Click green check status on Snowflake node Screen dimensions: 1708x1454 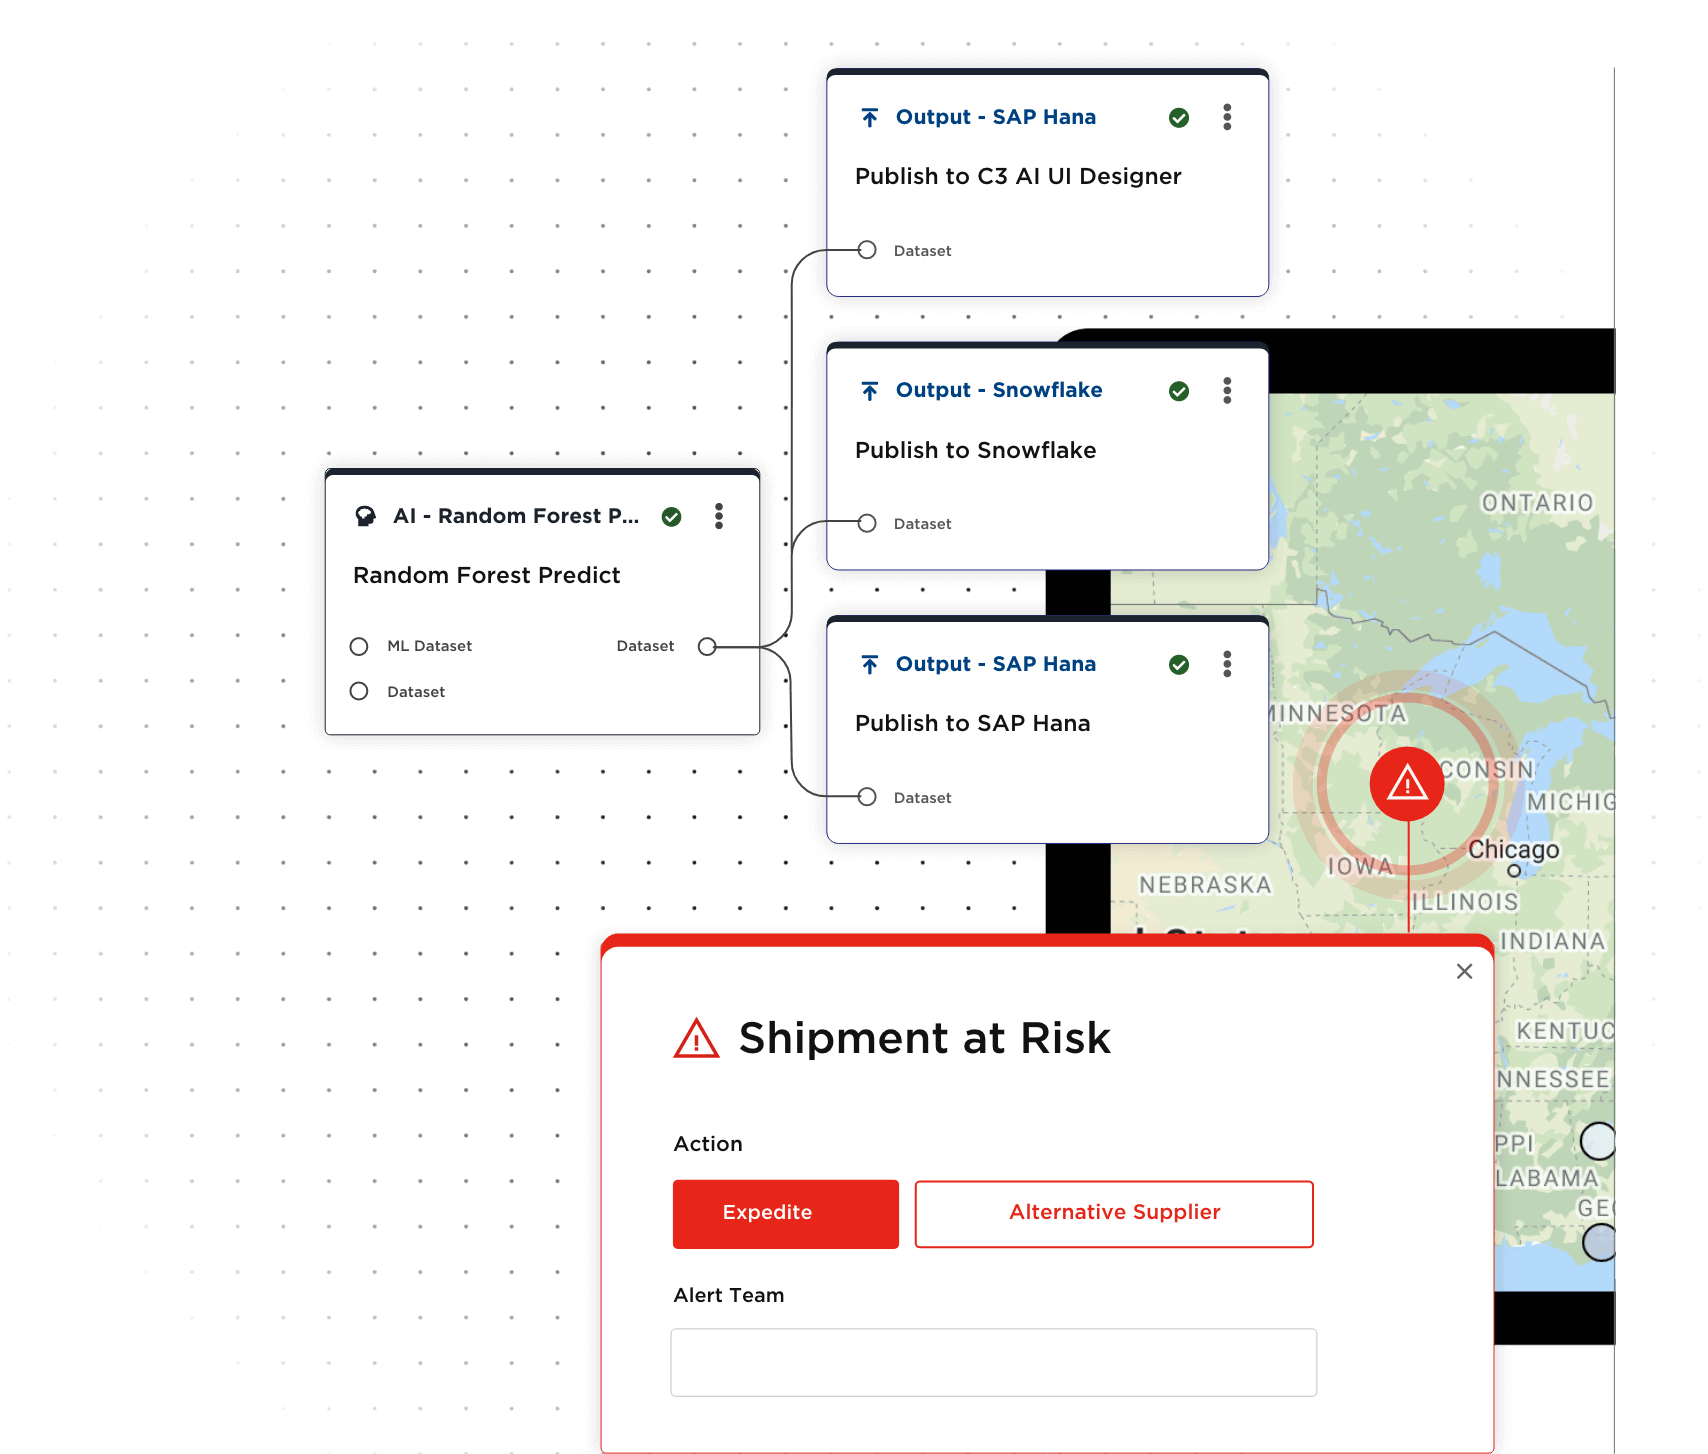coord(1179,391)
